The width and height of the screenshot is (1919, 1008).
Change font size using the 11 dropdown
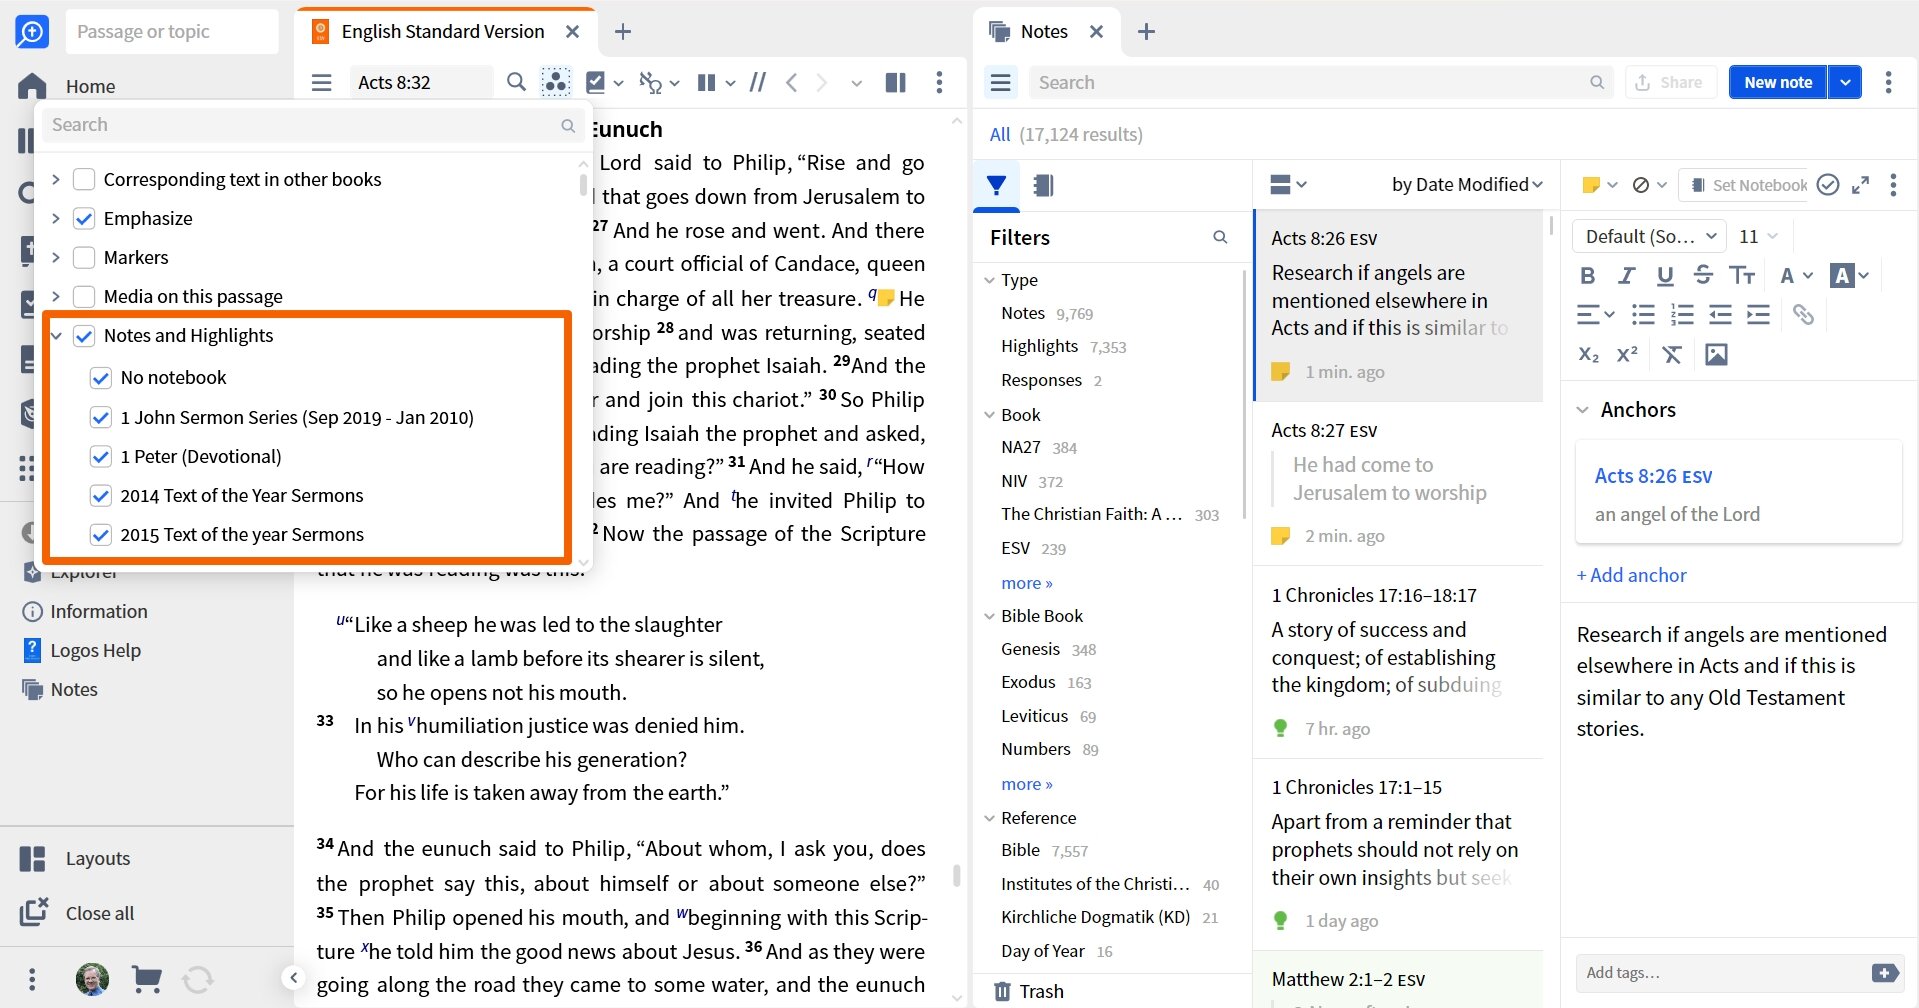point(1757,236)
